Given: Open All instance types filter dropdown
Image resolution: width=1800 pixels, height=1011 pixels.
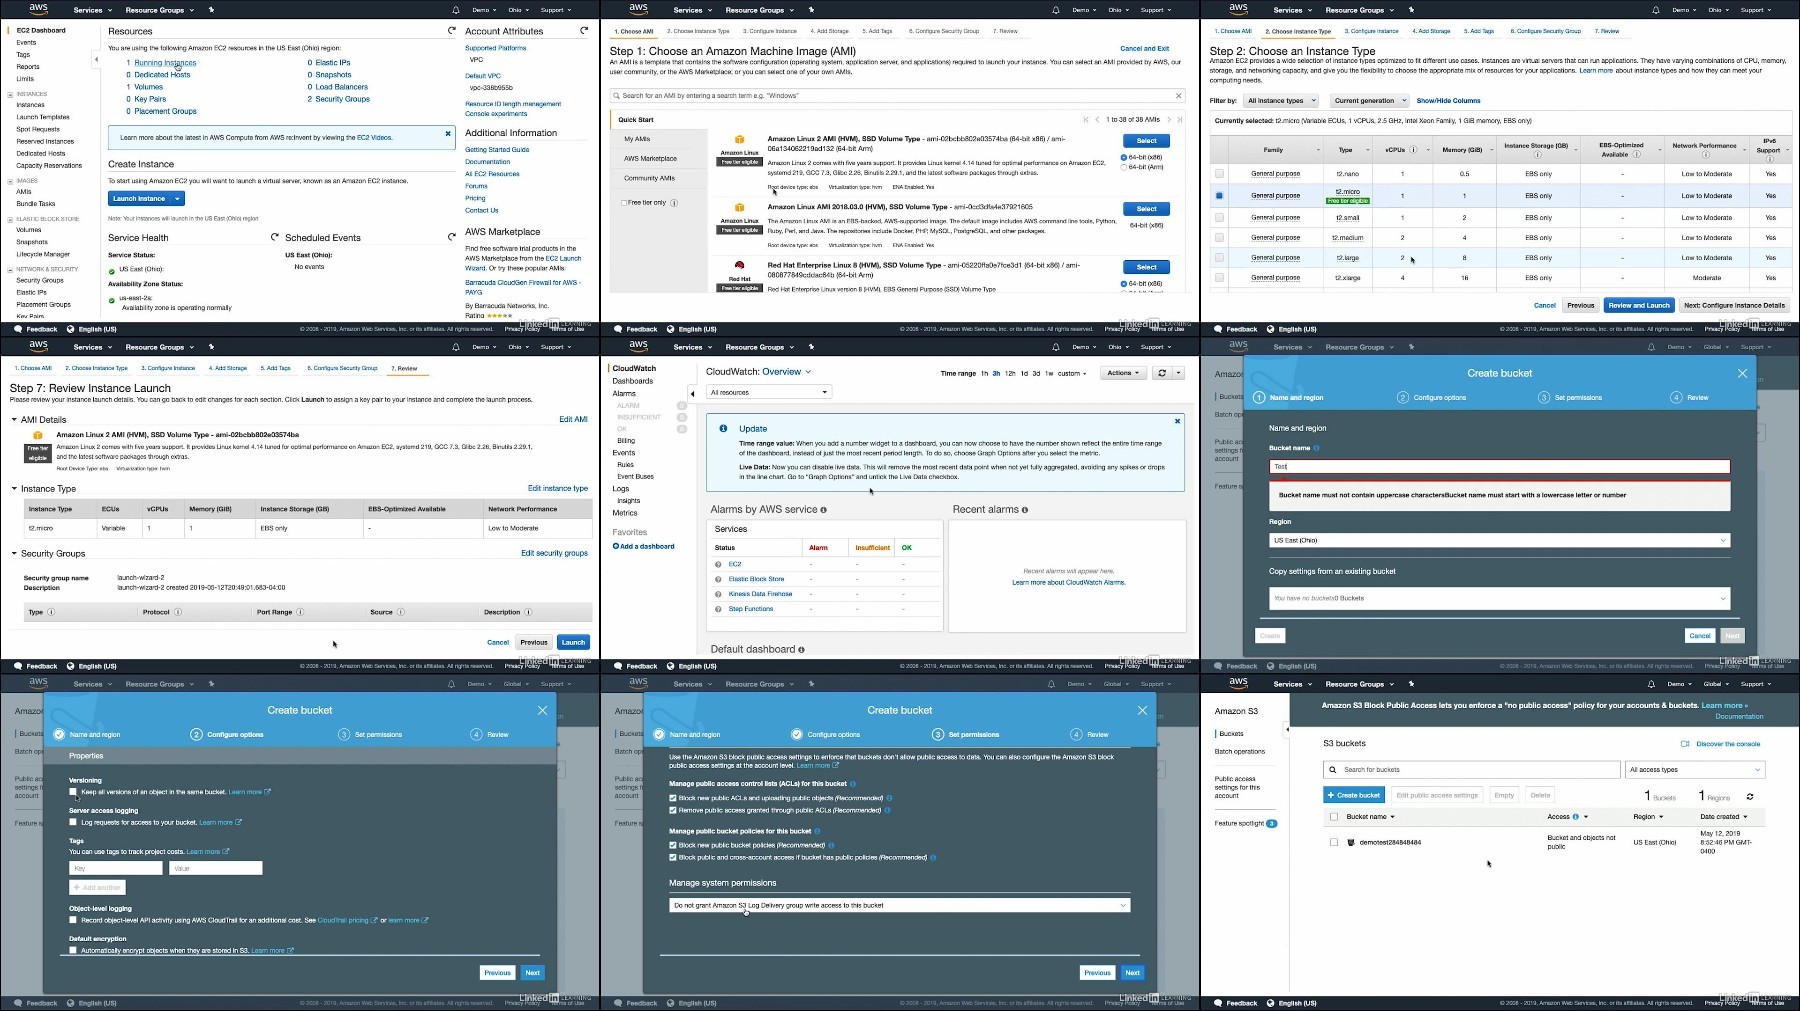Looking at the screenshot, I should (x=1282, y=100).
